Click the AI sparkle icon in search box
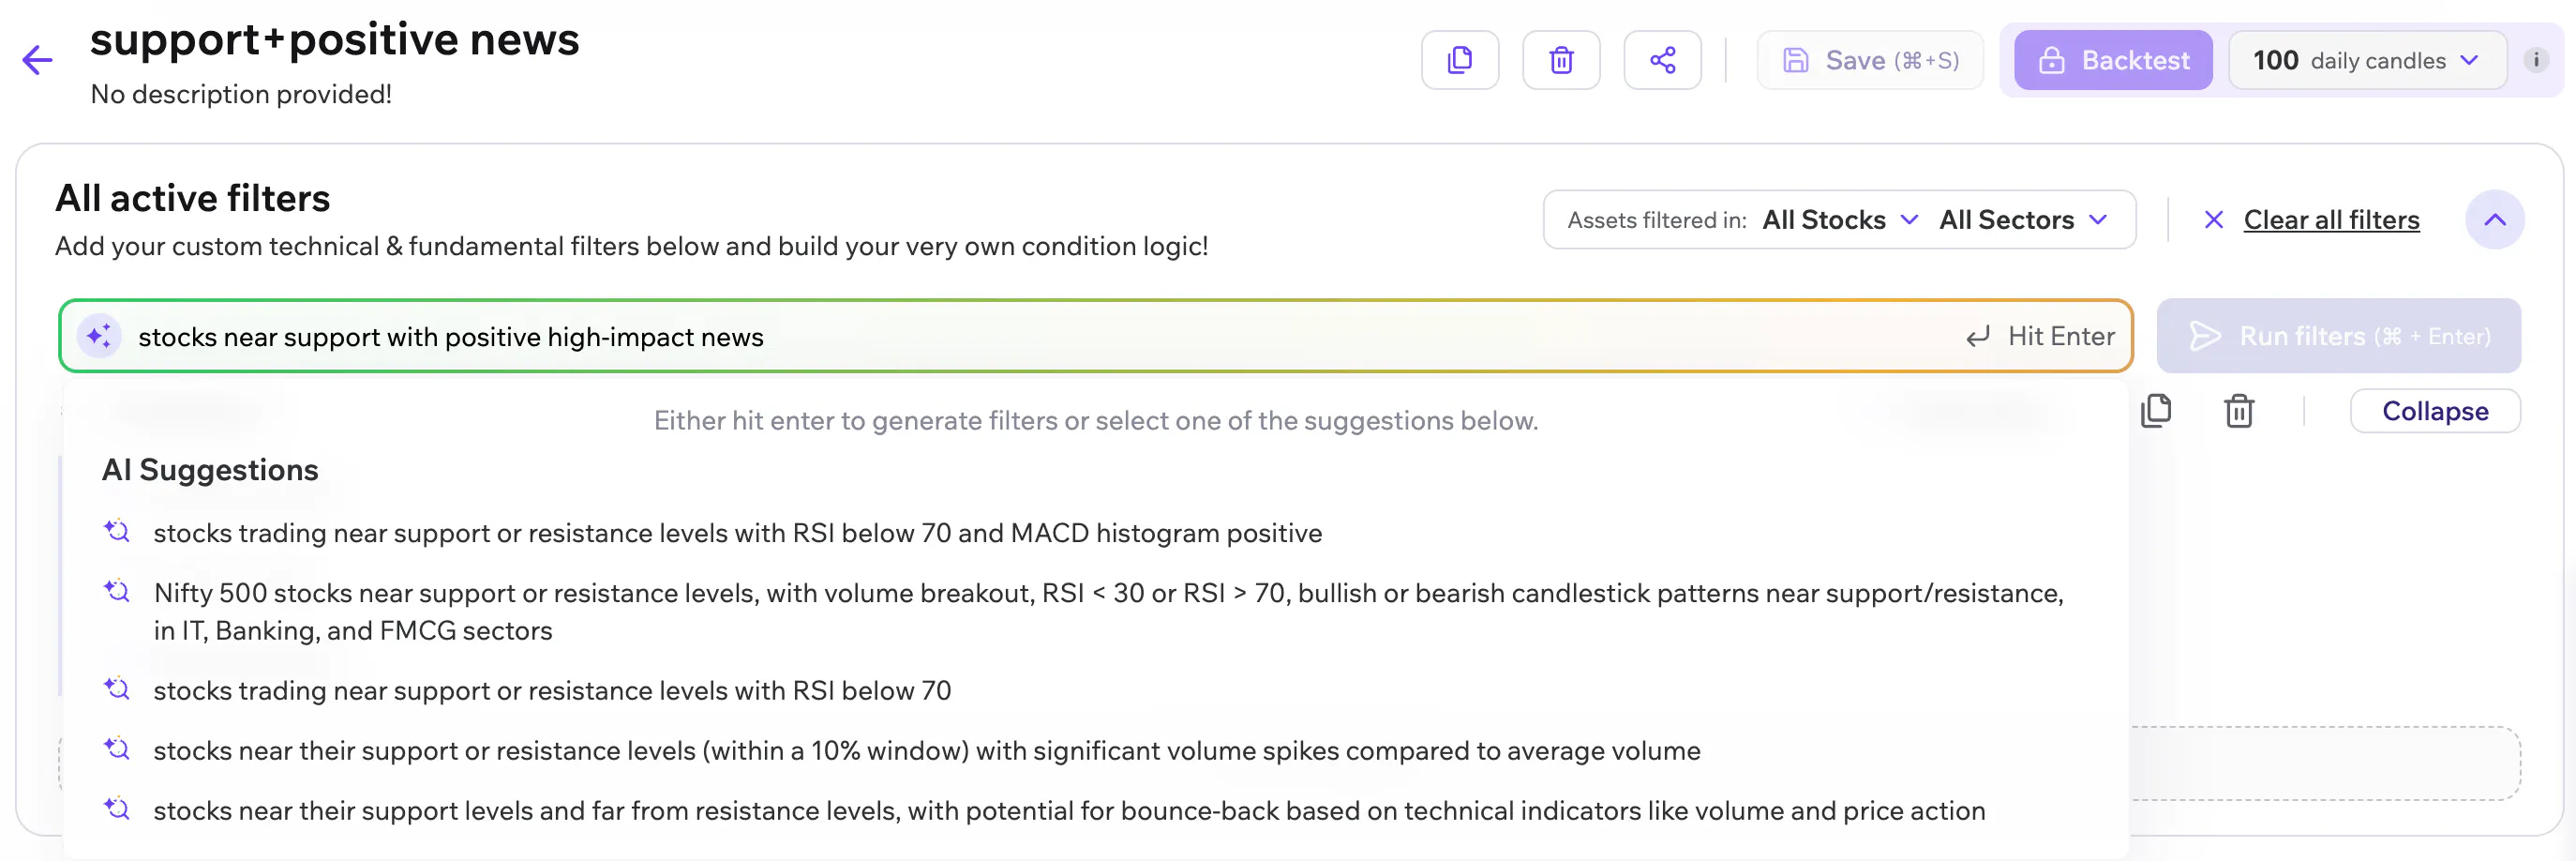Image resolution: width=2576 pixels, height=861 pixels. 98,336
